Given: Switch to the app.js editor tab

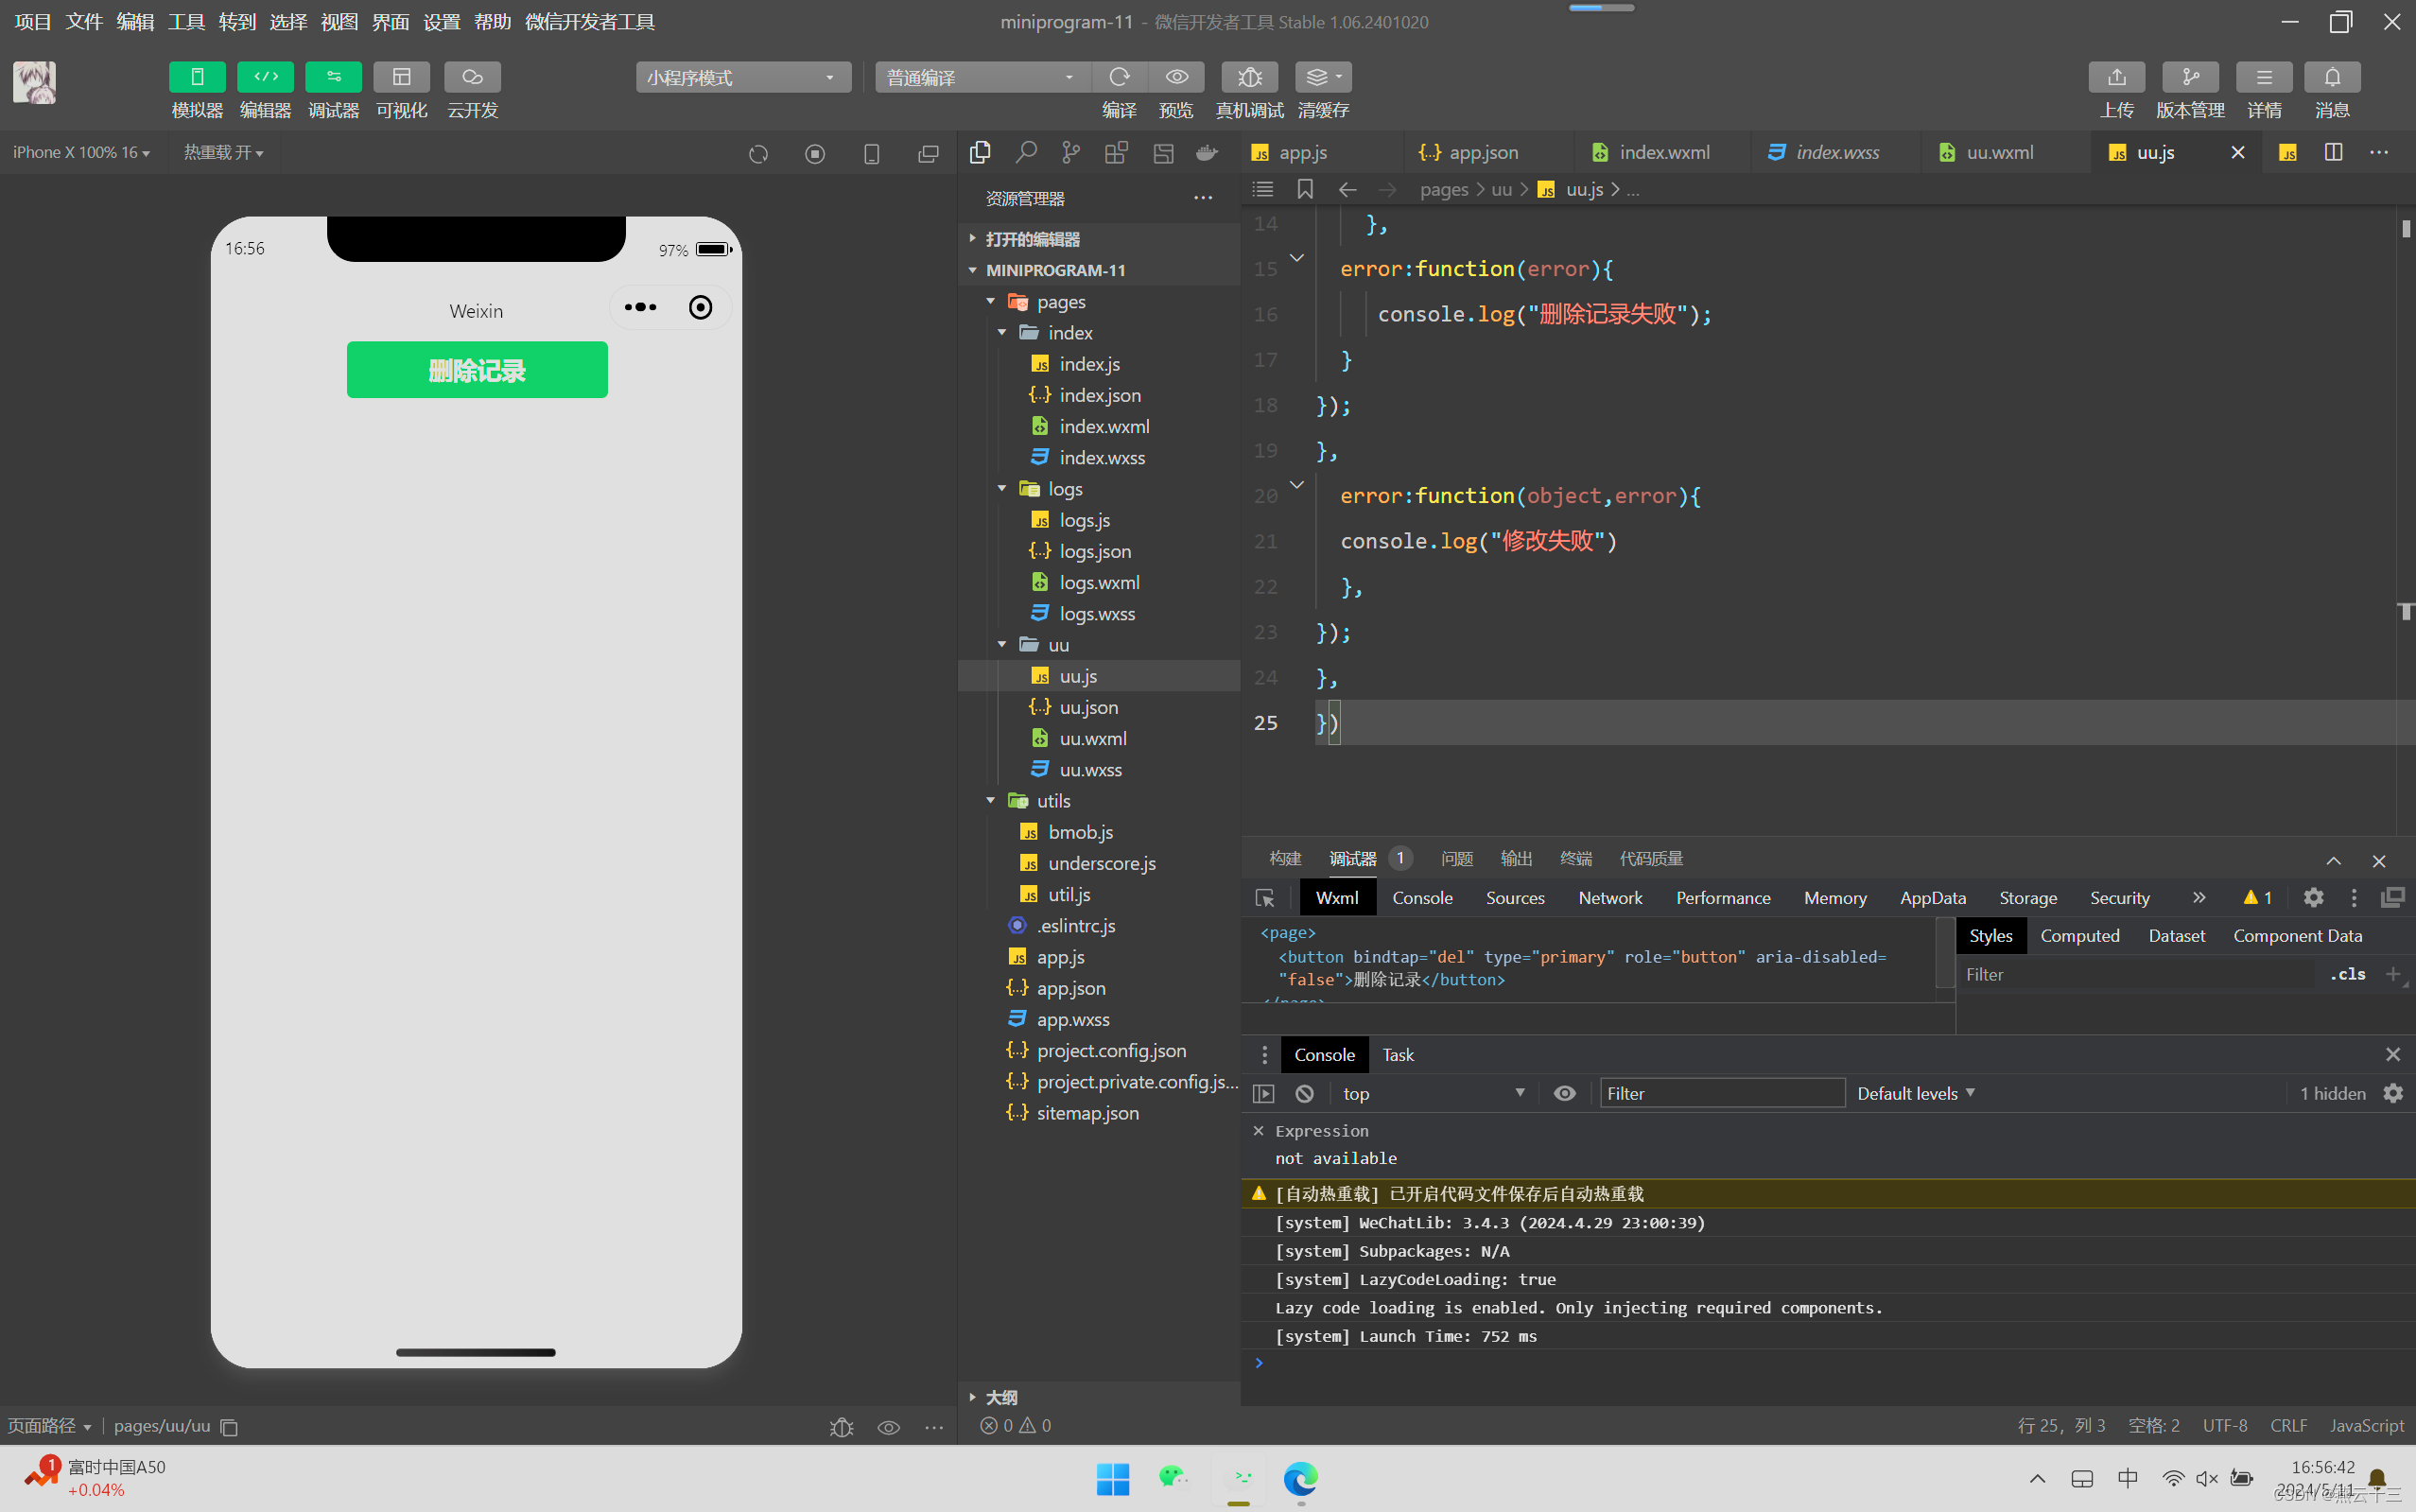Looking at the screenshot, I should 1302,152.
